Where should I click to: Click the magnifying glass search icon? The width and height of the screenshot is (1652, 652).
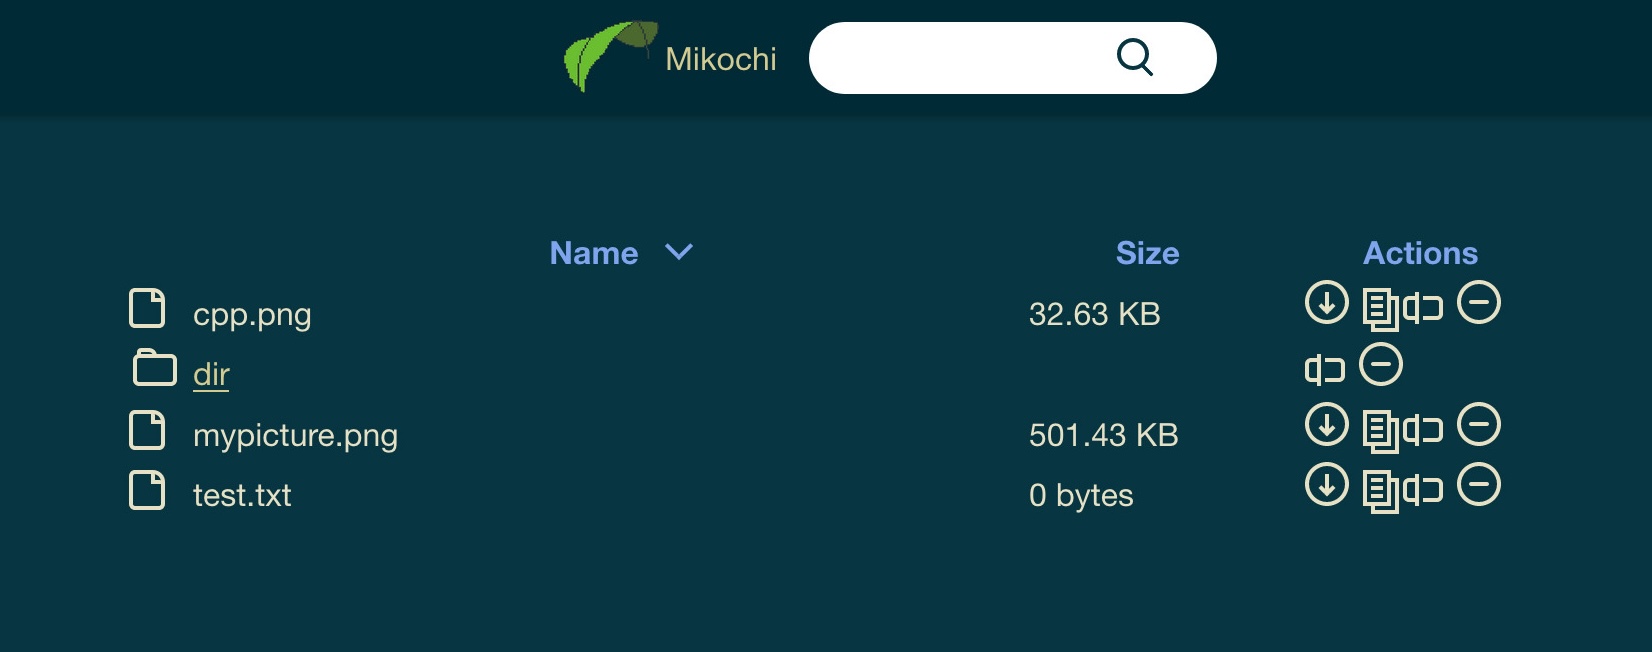1134,58
